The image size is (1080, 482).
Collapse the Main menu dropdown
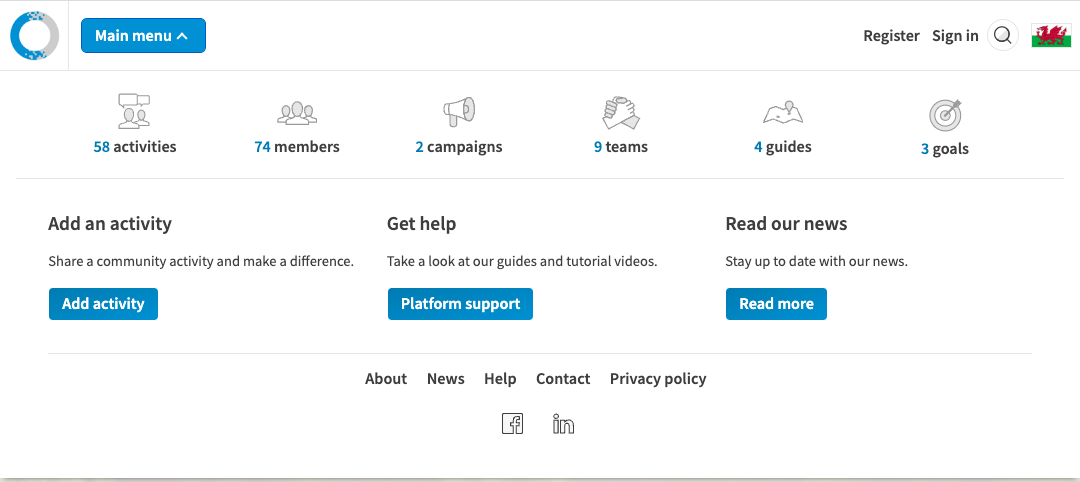(143, 35)
